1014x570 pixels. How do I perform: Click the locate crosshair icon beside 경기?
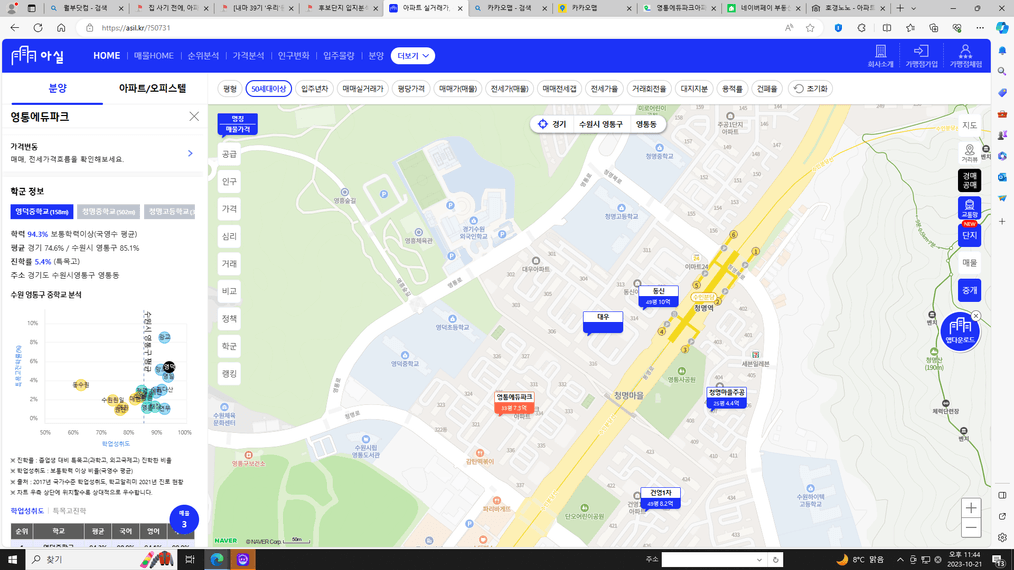pyautogui.click(x=543, y=124)
